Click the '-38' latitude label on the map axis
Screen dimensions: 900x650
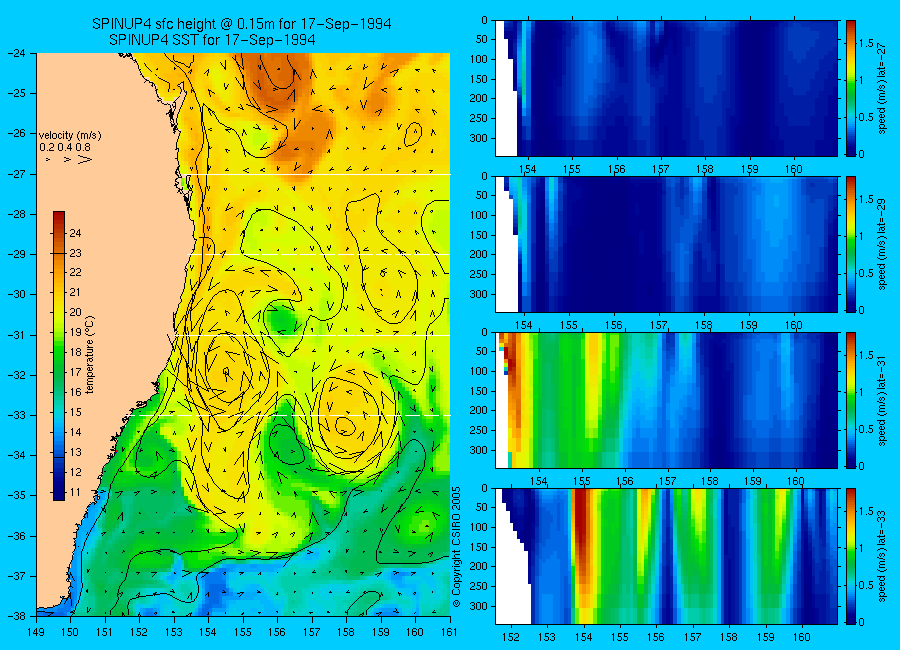click(x=17, y=616)
